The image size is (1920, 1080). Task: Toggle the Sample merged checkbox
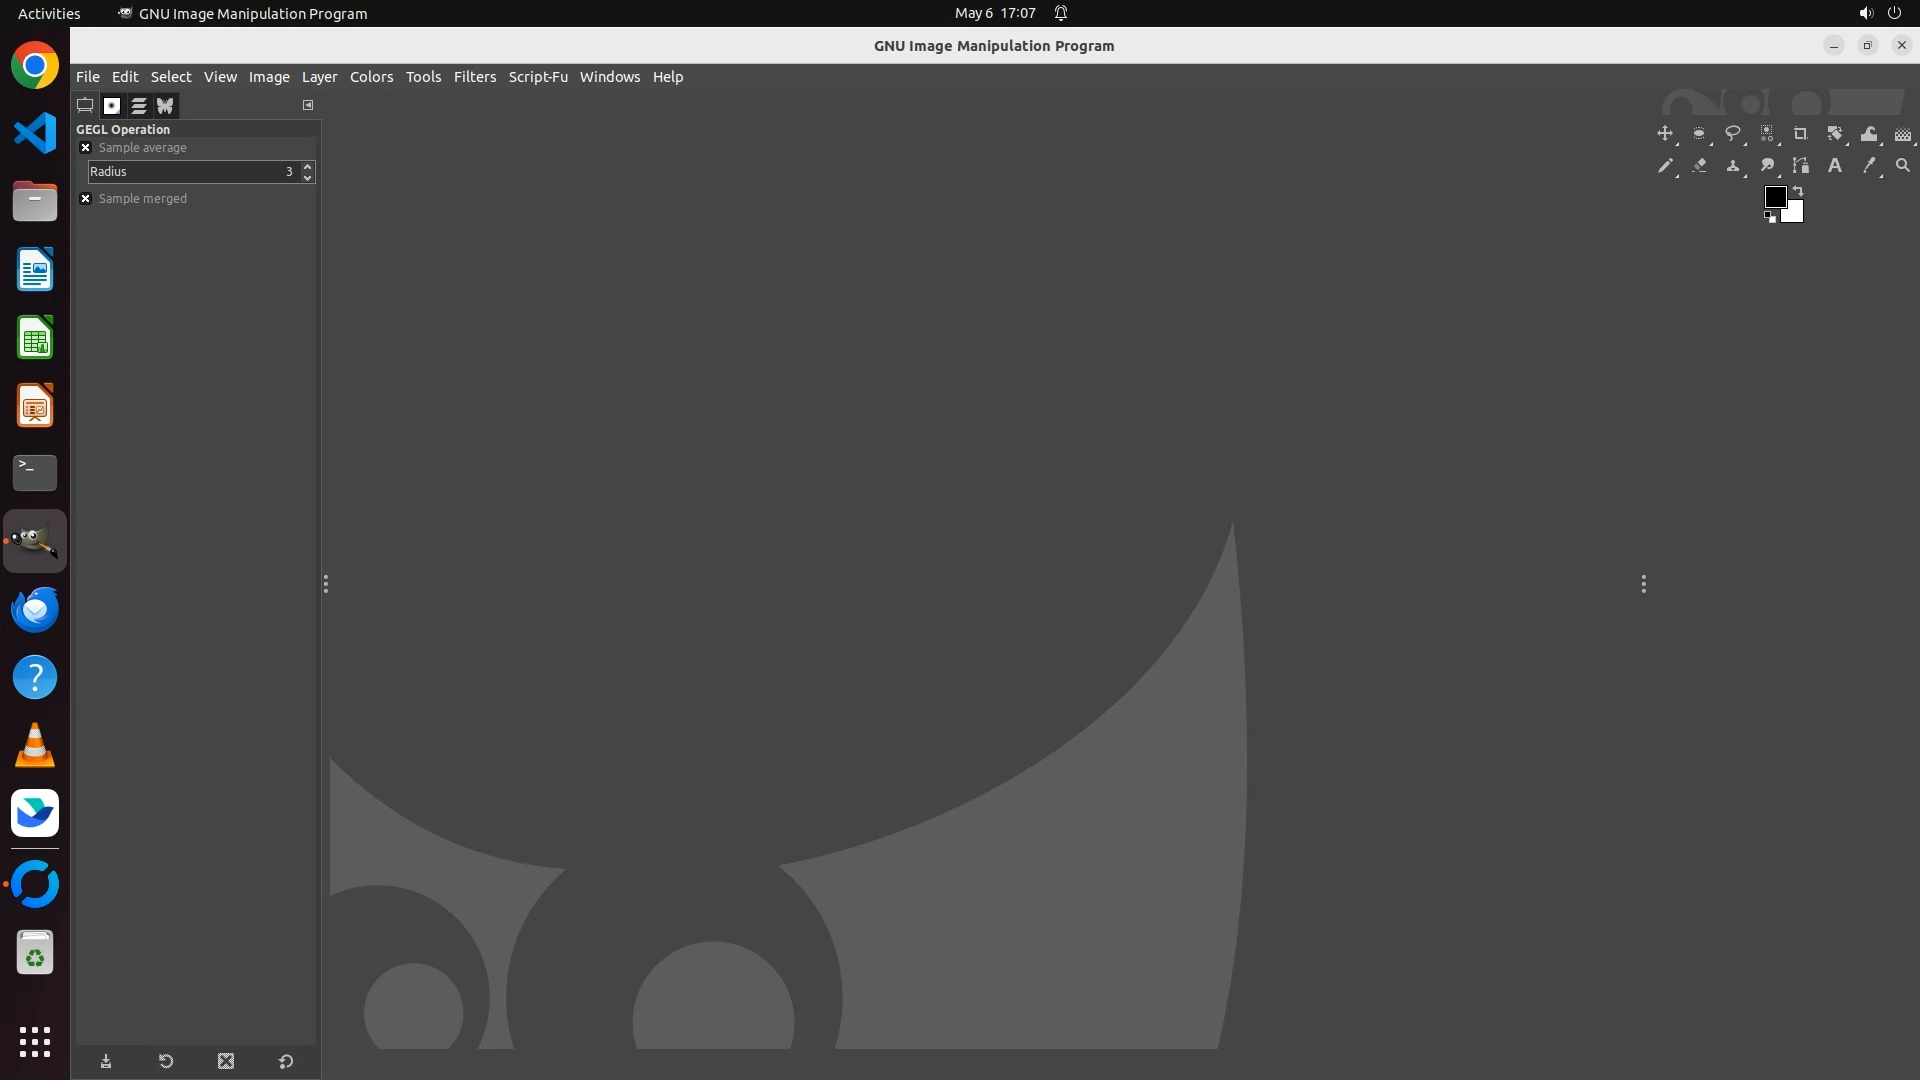(85, 199)
